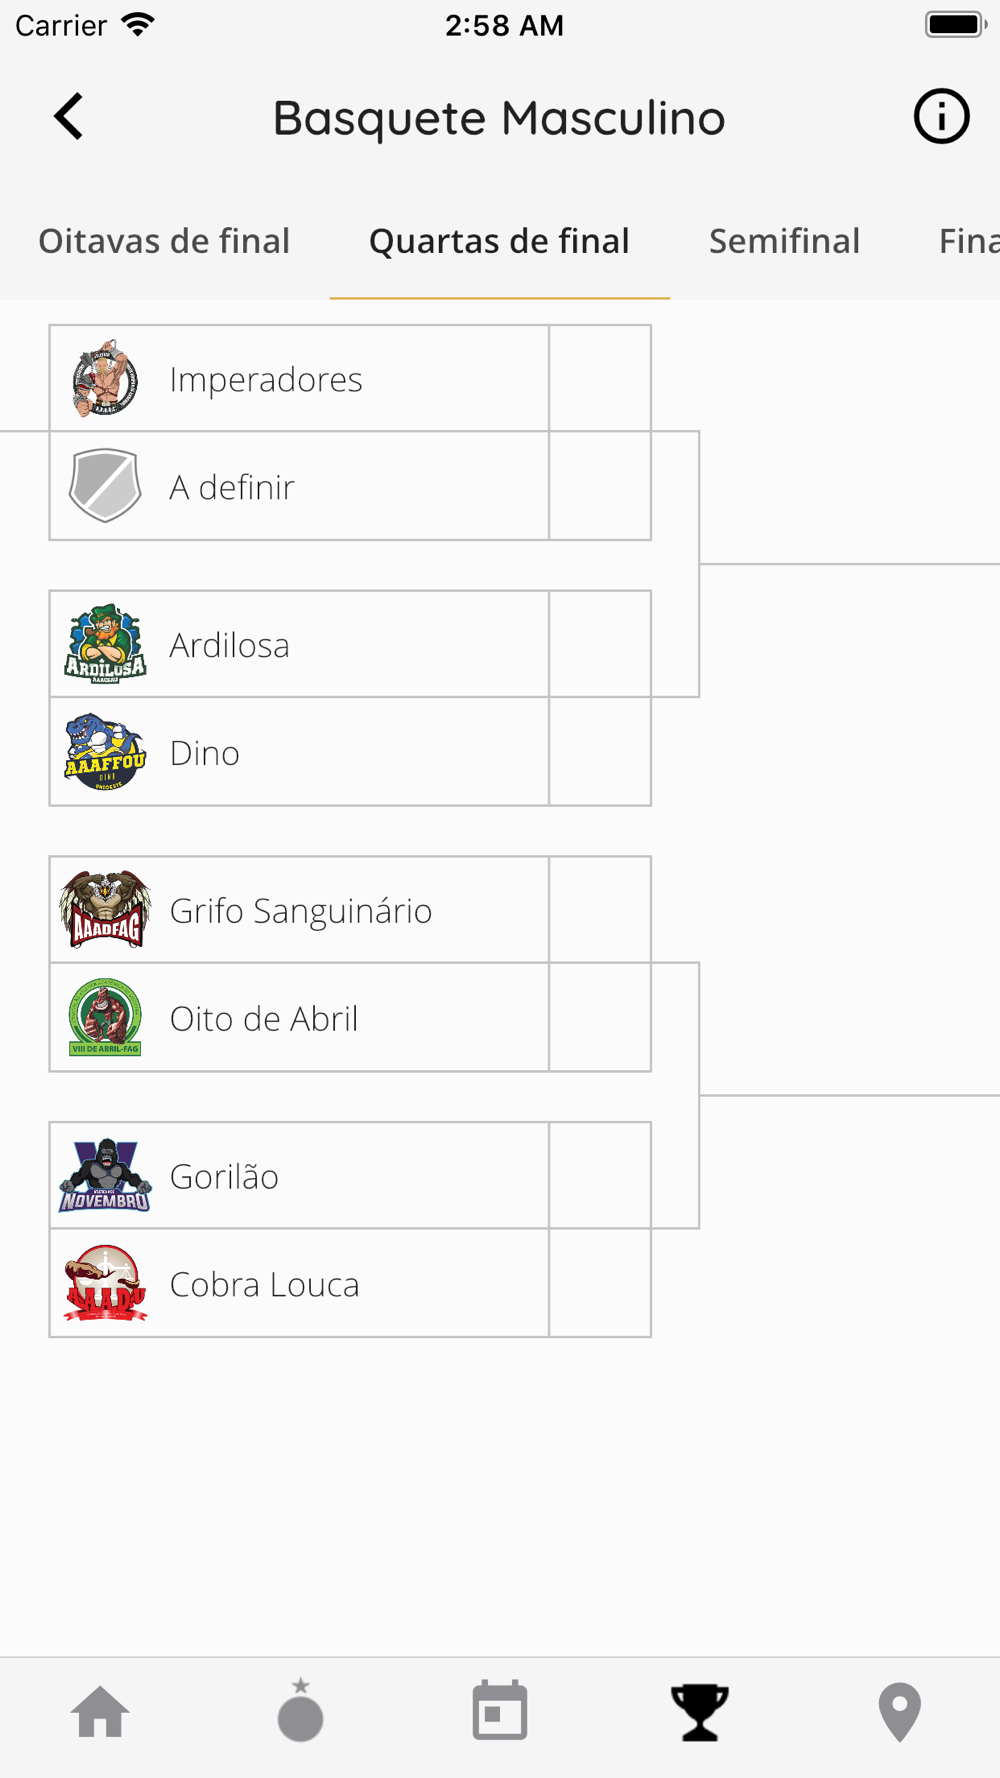Tap the A definir placeholder shield

105,487
